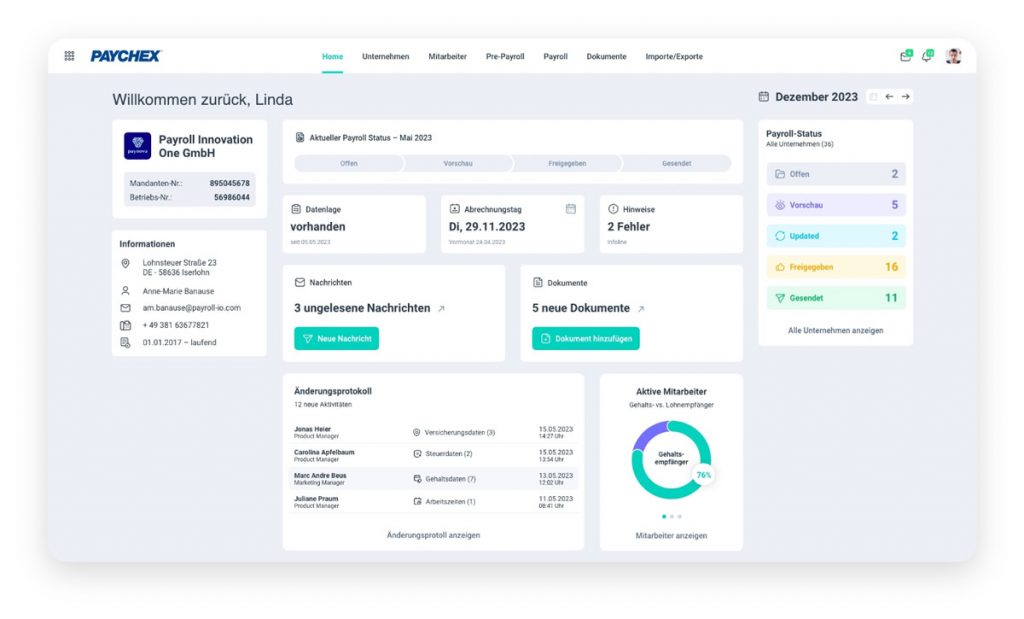Click the calendar icon in Abrechnungstag card
This screenshot has height=619, width=1024.
click(571, 209)
